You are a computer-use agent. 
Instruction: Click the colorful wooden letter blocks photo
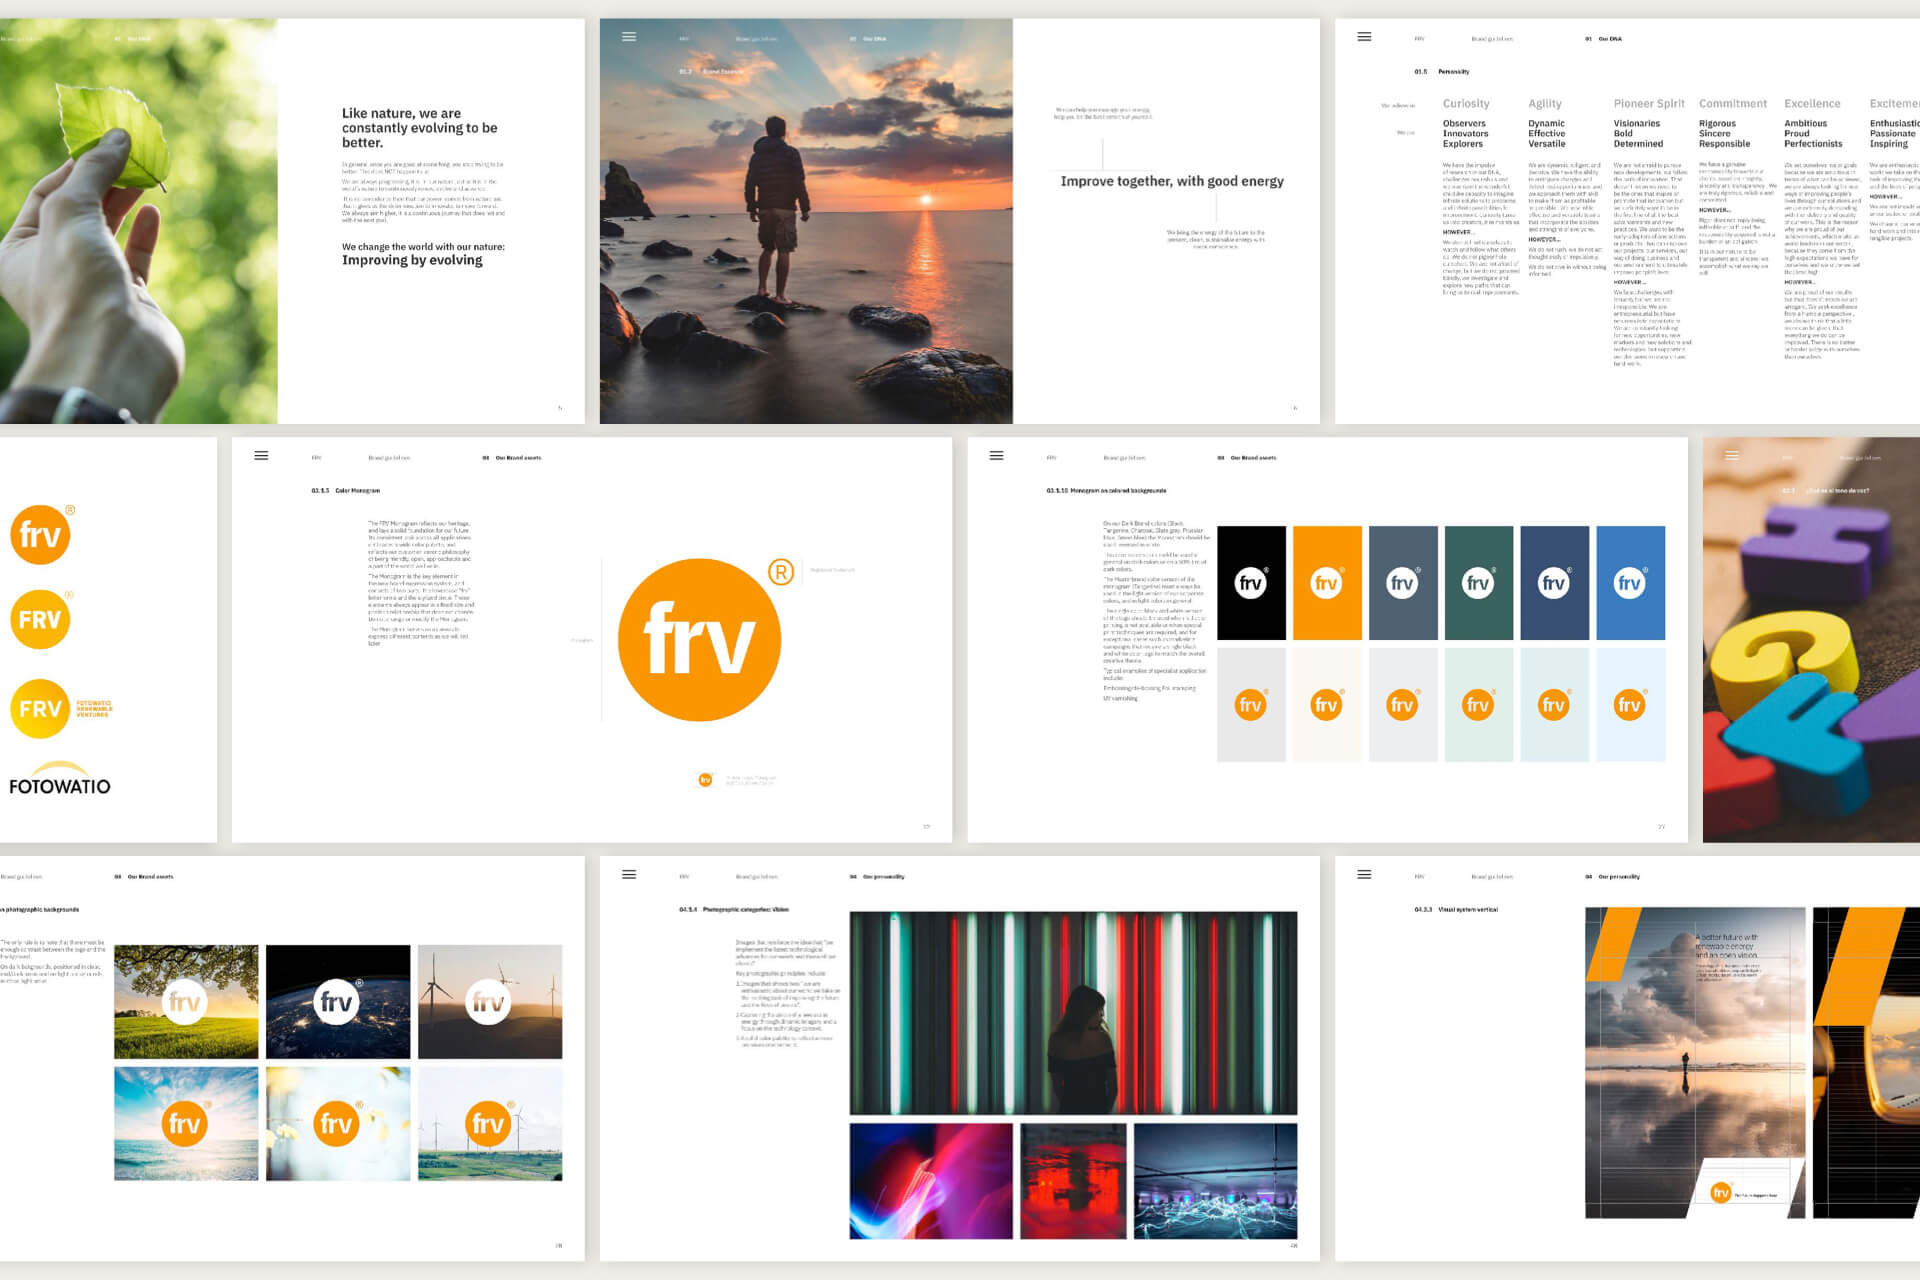1811,640
